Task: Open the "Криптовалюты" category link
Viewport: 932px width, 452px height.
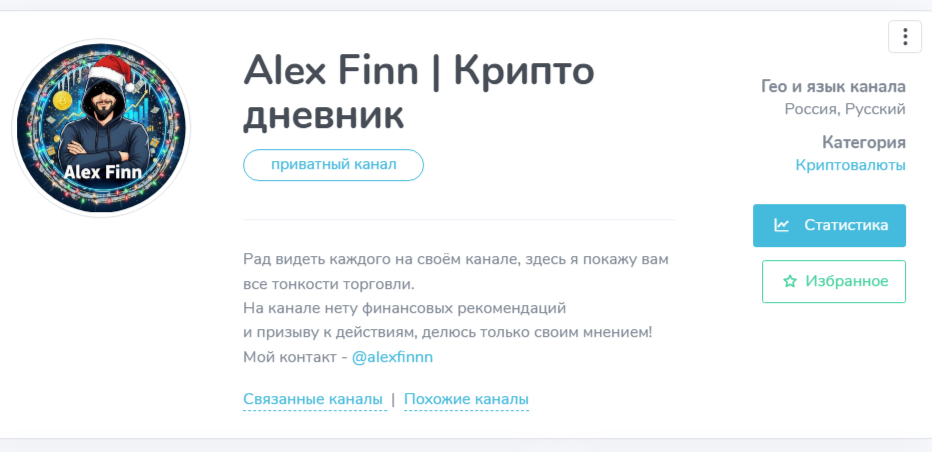Action: click(x=850, y=164)
